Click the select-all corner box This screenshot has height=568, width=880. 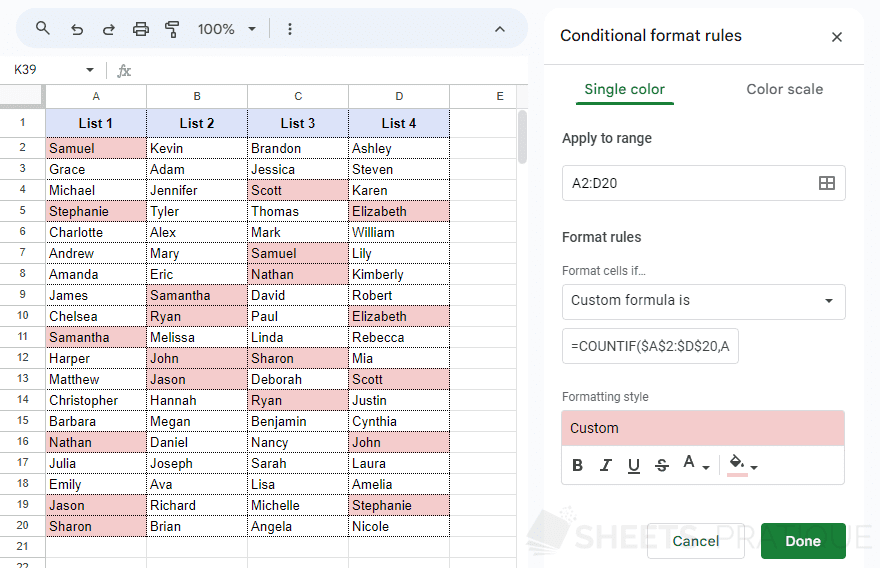click(x=22, y=96)
